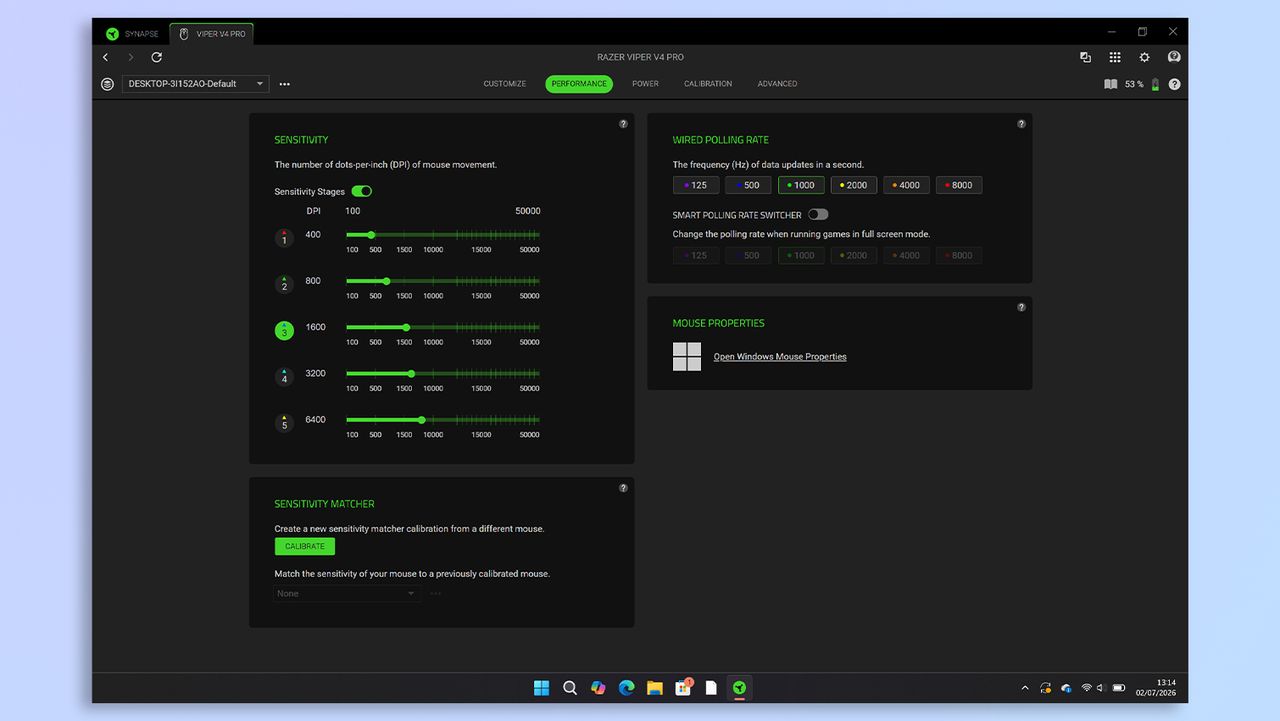Open the profile stack icon beside dropdown
This screenshot has width=1280, height=721.
(x=108, y=84)
